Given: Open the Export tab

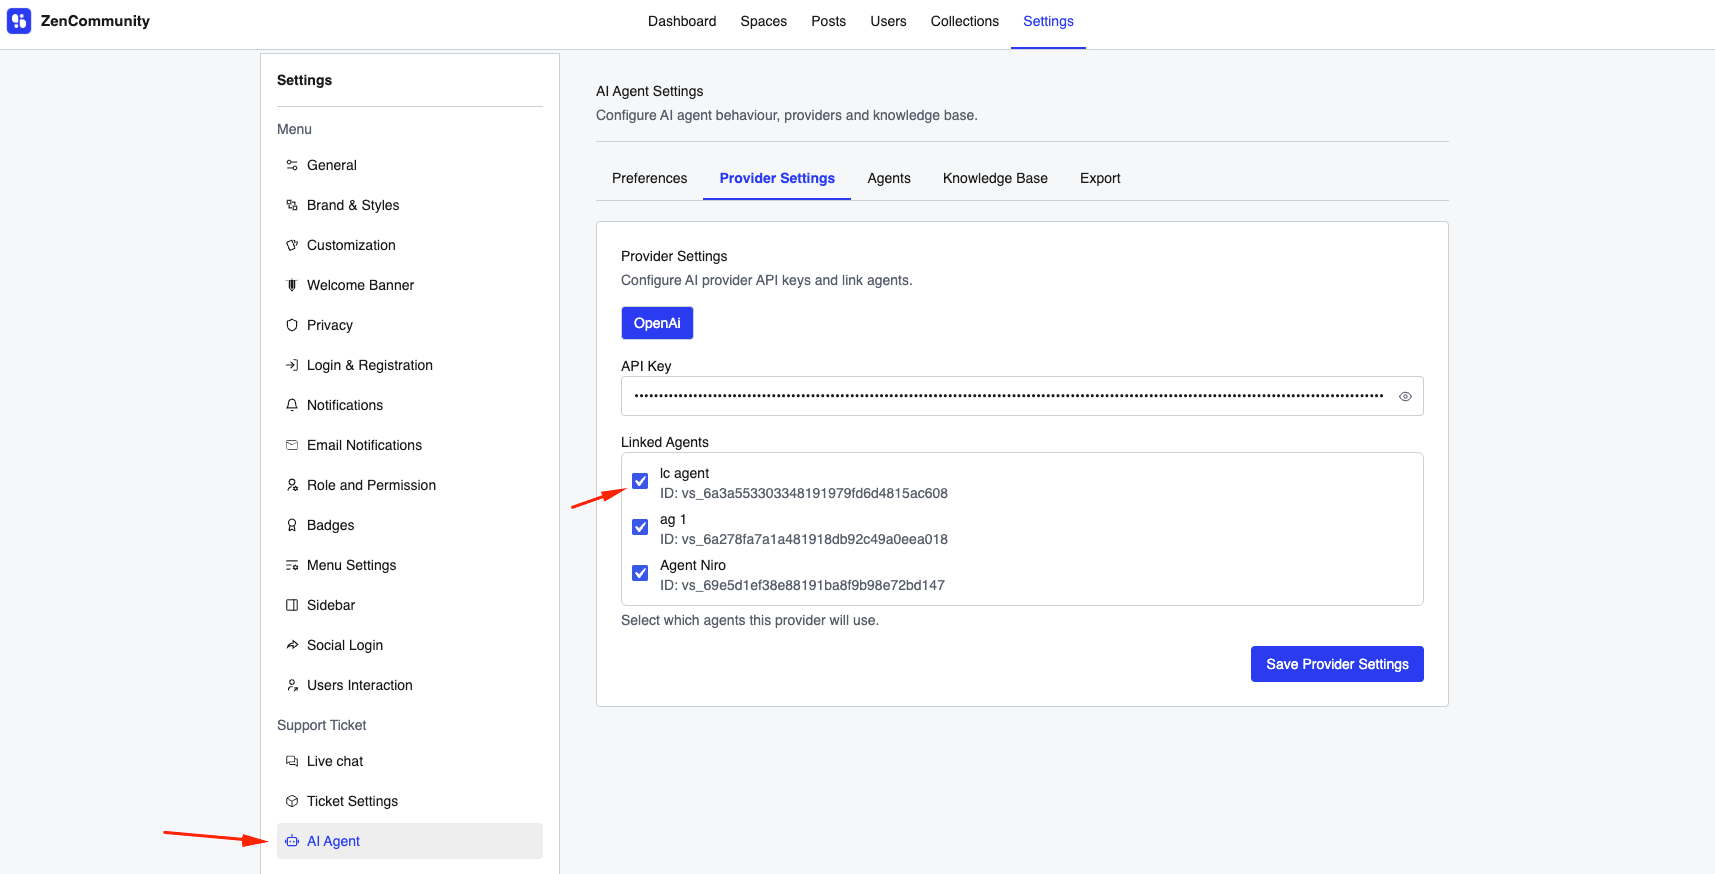Looking at the screenshot, I should [x=1100, y=178].
